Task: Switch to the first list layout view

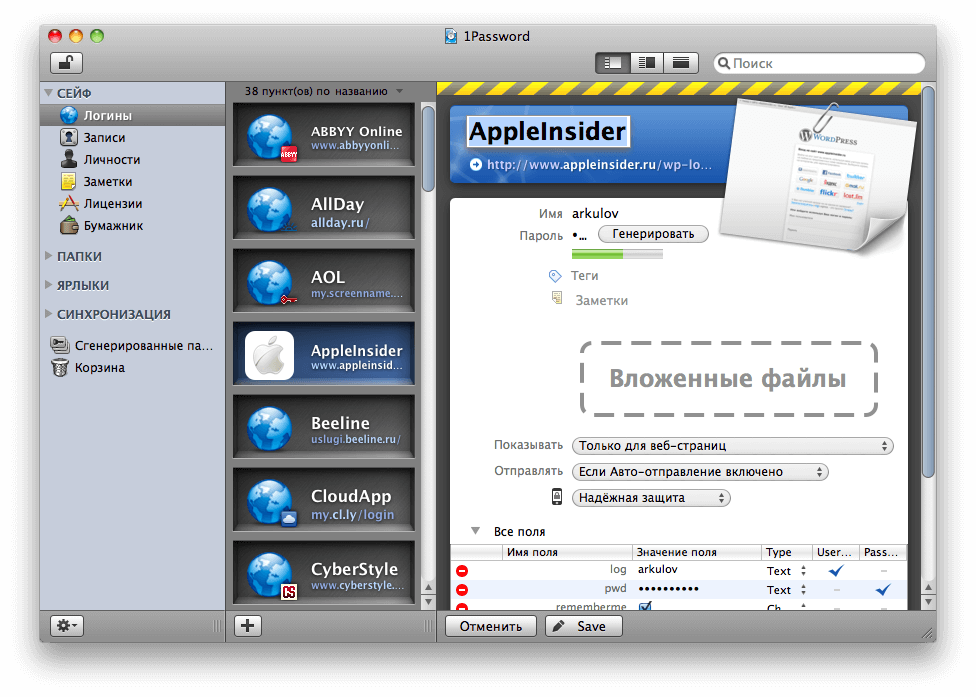Action: click(612, 63)
